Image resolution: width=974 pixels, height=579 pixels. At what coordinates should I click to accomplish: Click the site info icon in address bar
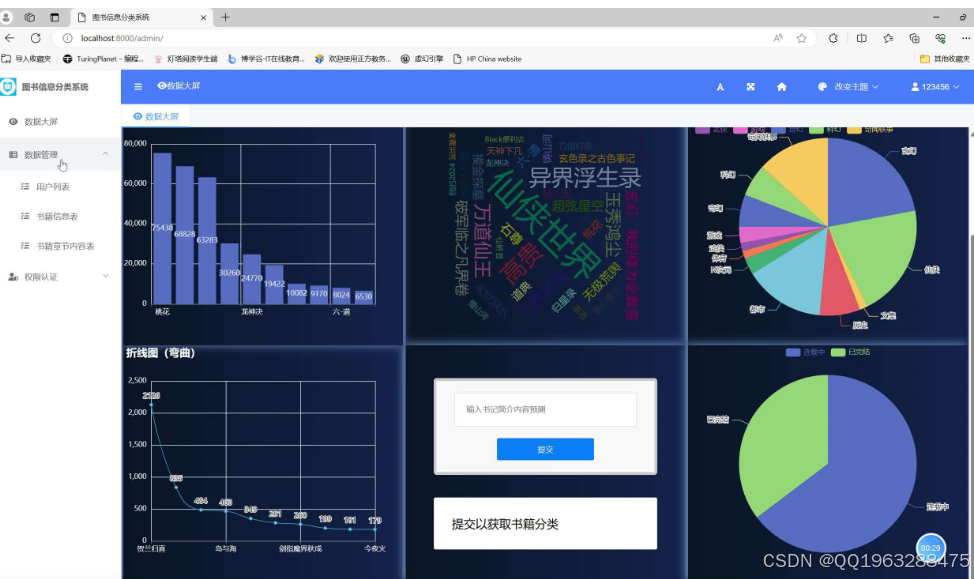pos(67,38)
